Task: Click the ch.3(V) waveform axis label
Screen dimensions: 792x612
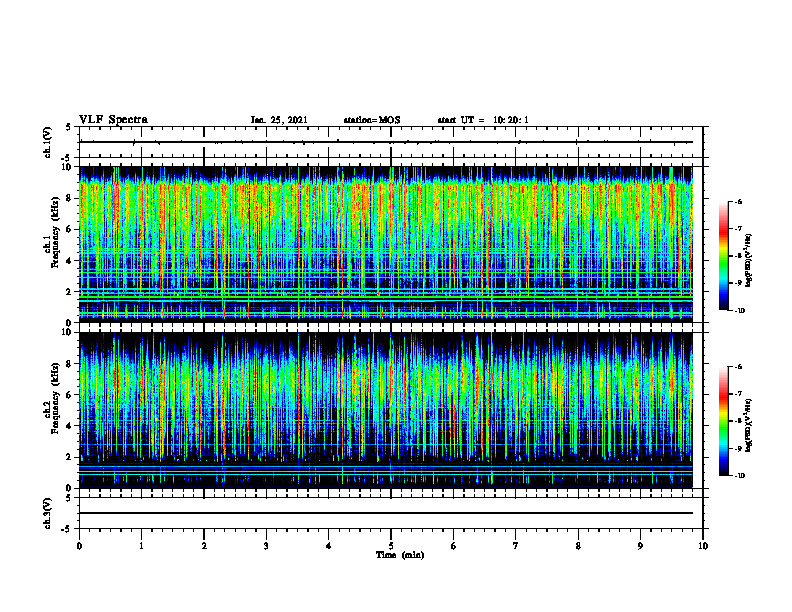Action: click(48, 513)
